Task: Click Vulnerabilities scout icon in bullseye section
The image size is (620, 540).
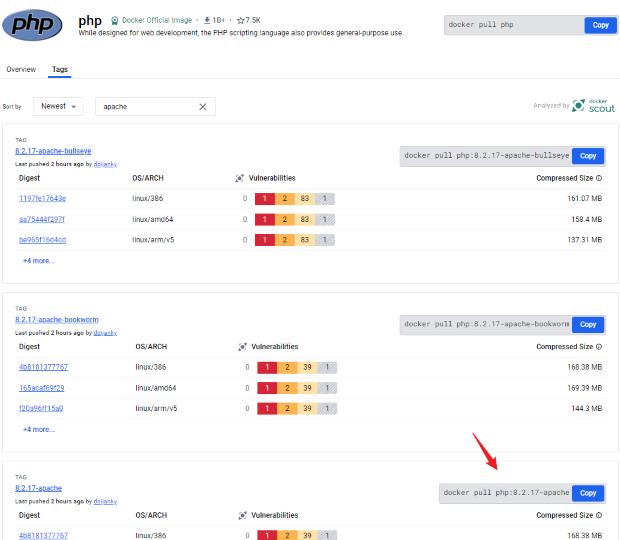Action: [240, 178]
